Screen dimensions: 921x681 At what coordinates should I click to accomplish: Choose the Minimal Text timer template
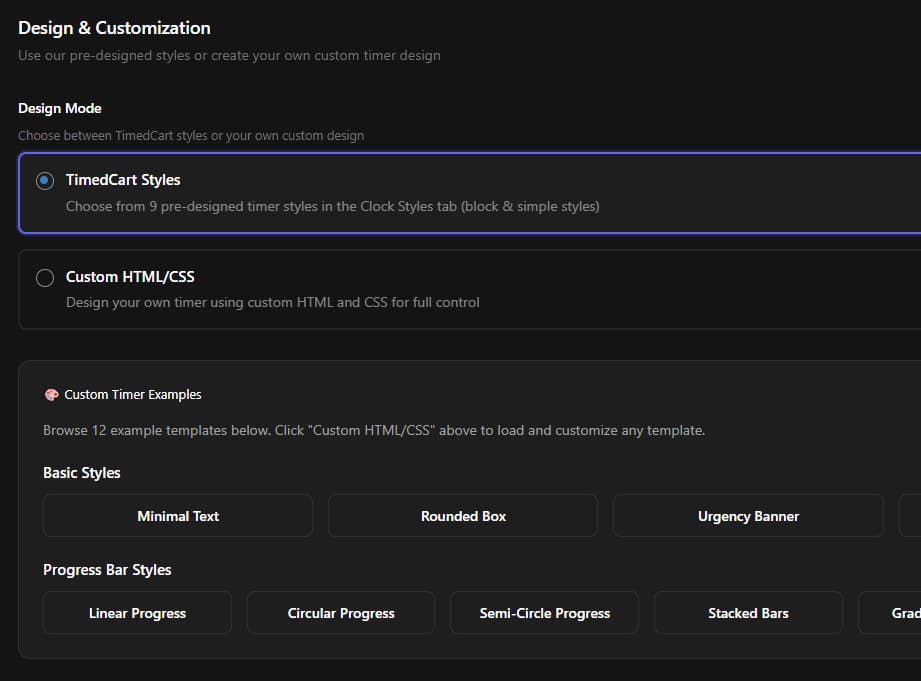177,515
